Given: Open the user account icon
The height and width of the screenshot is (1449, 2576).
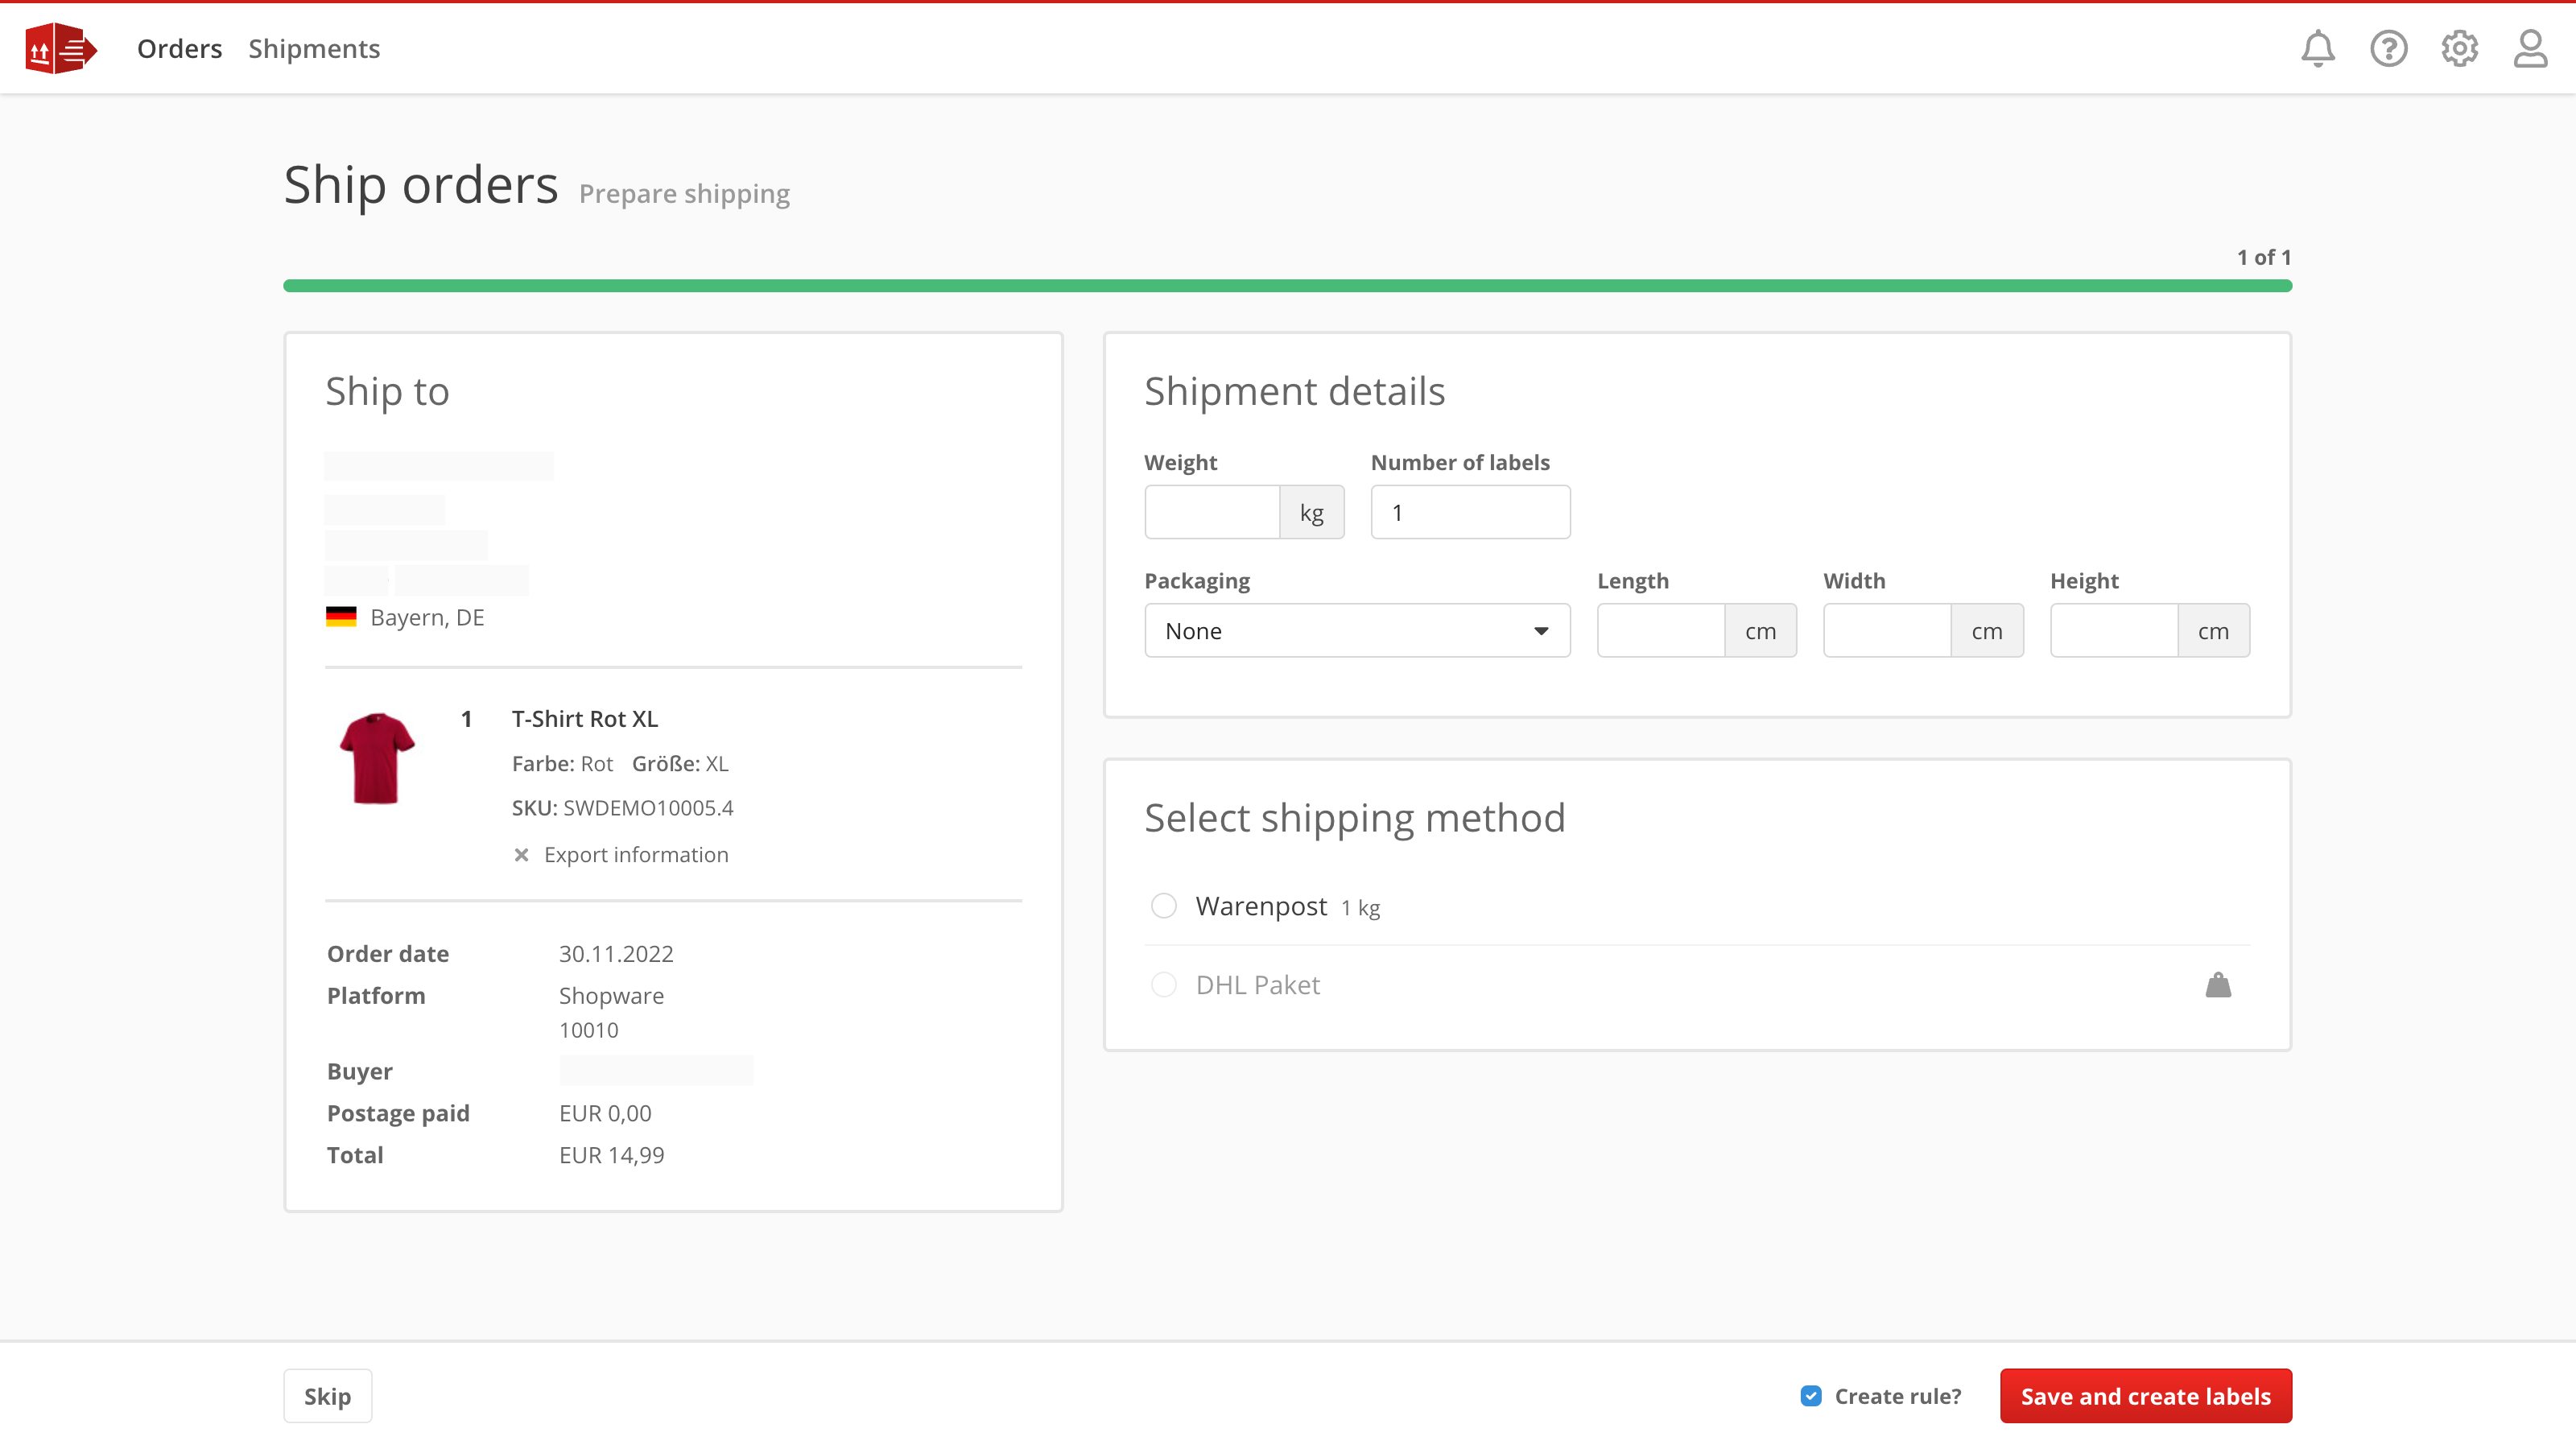Looking at the screenshot, I should [2530, 48].
